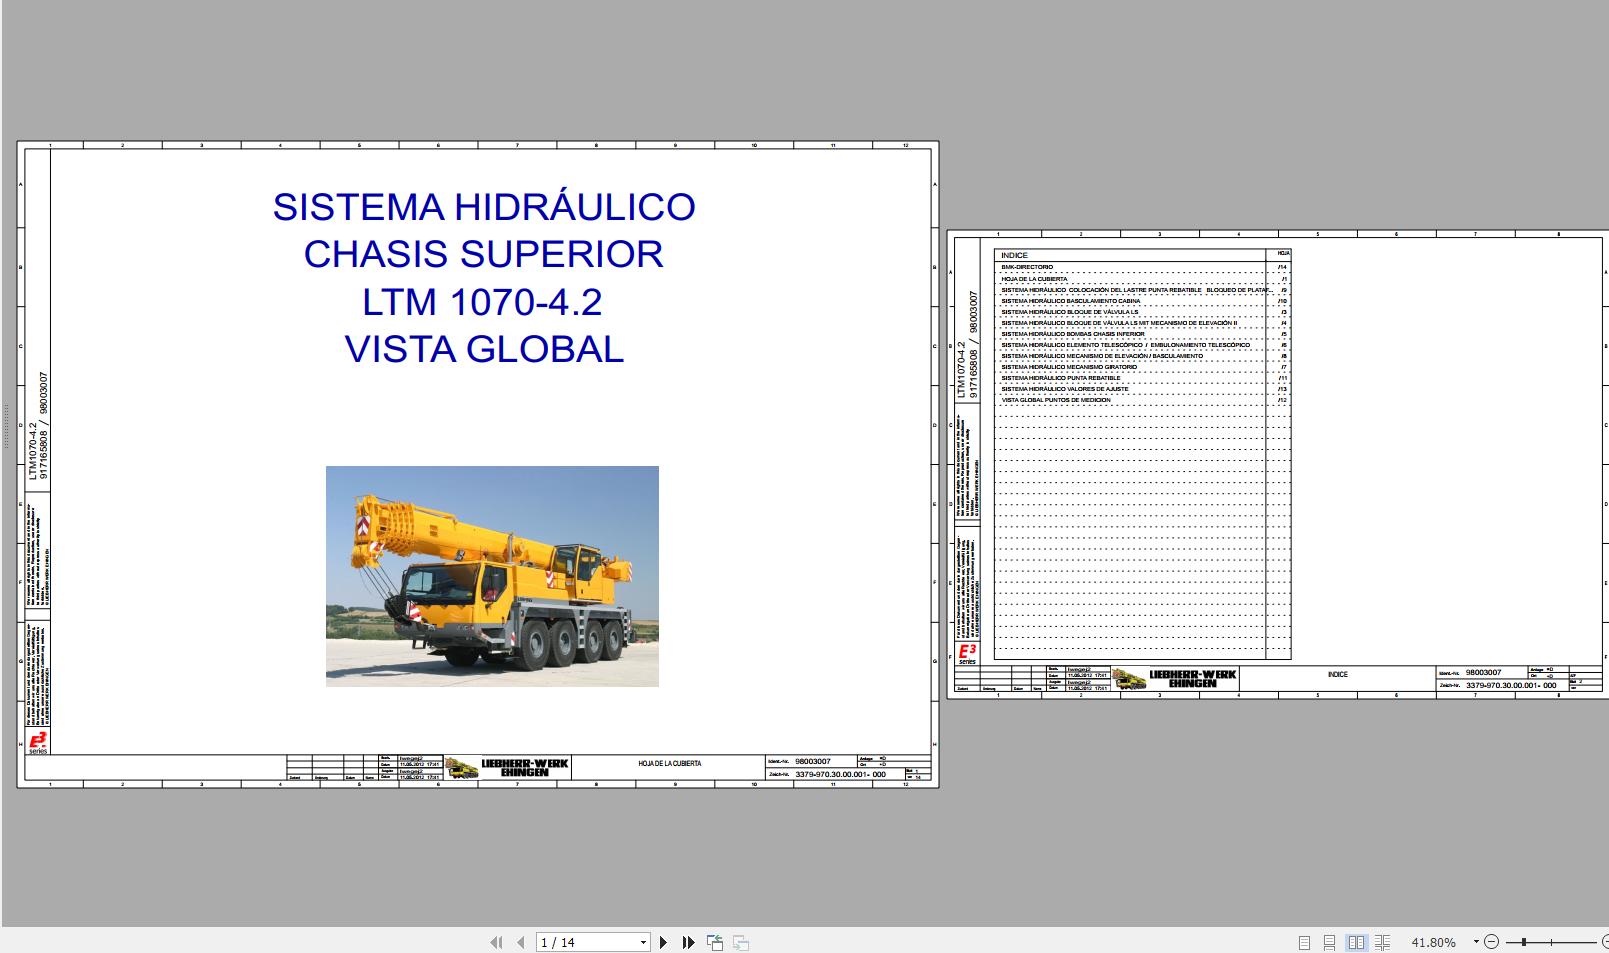Zoom in using the plus icon
This screenshot has height=953, width=1609.
[1603, 941]
